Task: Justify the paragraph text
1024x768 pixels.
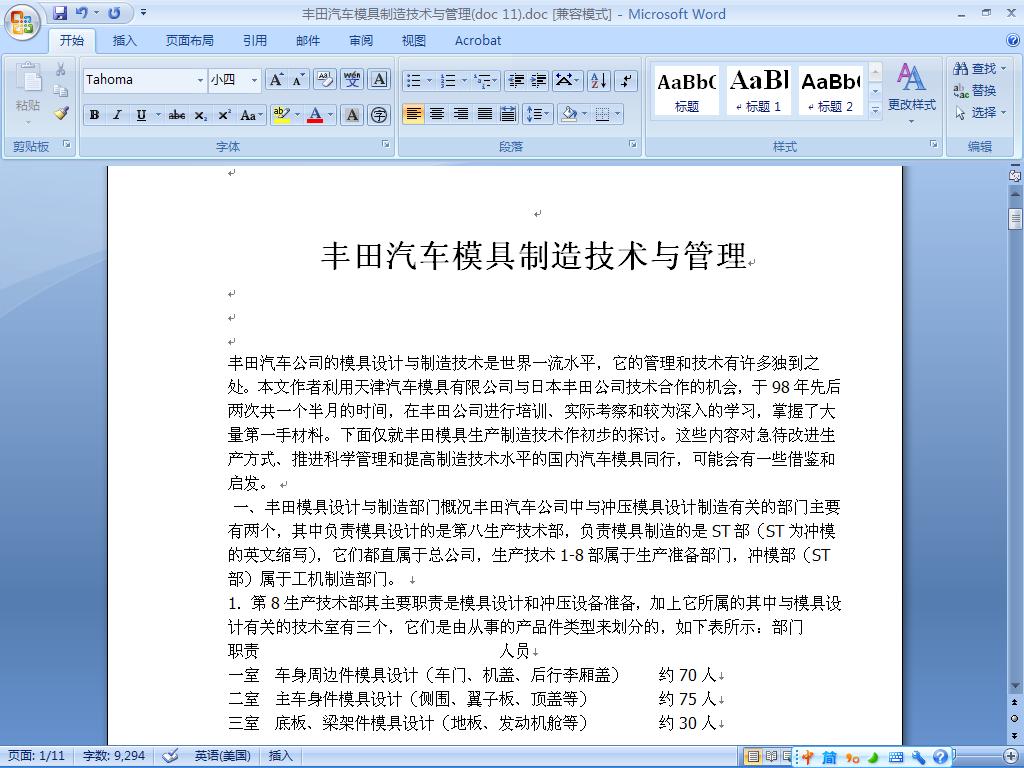Action: tap(485, 114)
